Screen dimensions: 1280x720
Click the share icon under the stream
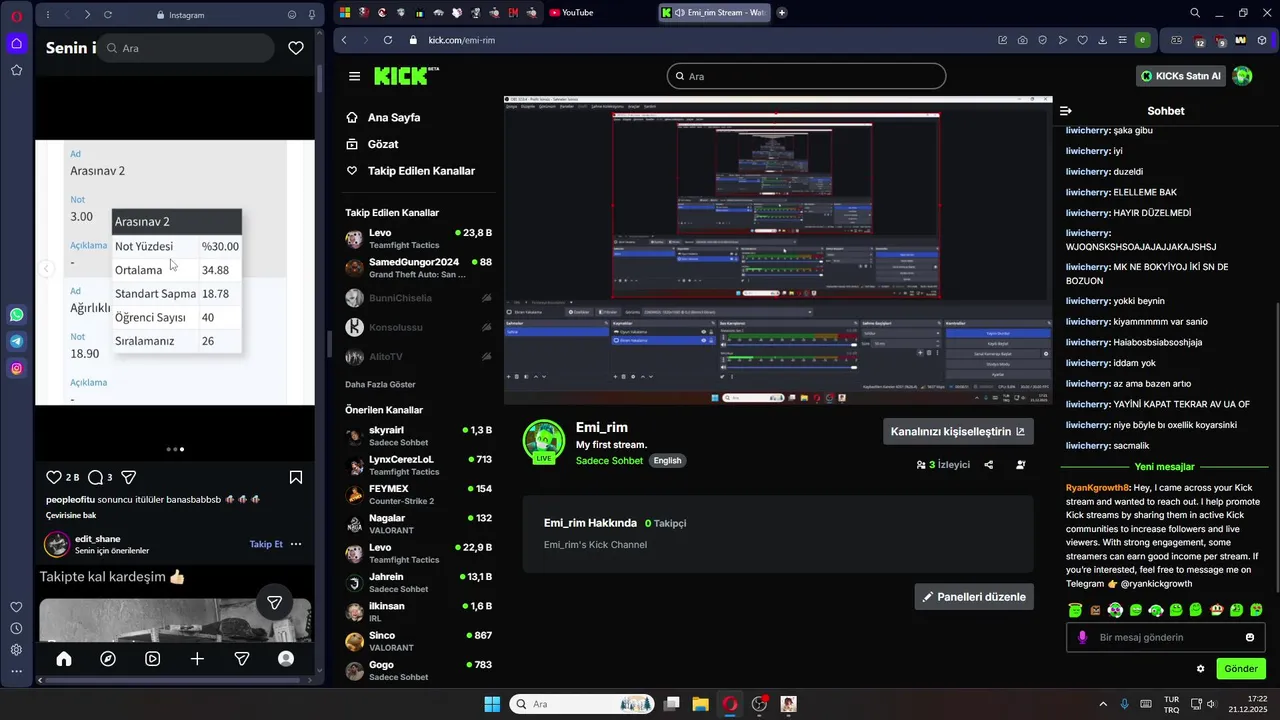pos(989,464)
